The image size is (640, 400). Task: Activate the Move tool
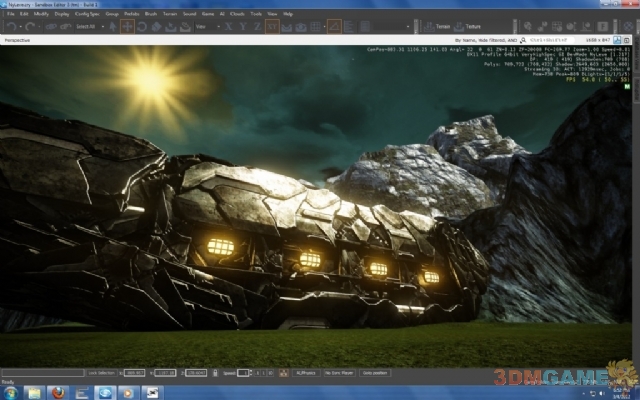(127, 27)
